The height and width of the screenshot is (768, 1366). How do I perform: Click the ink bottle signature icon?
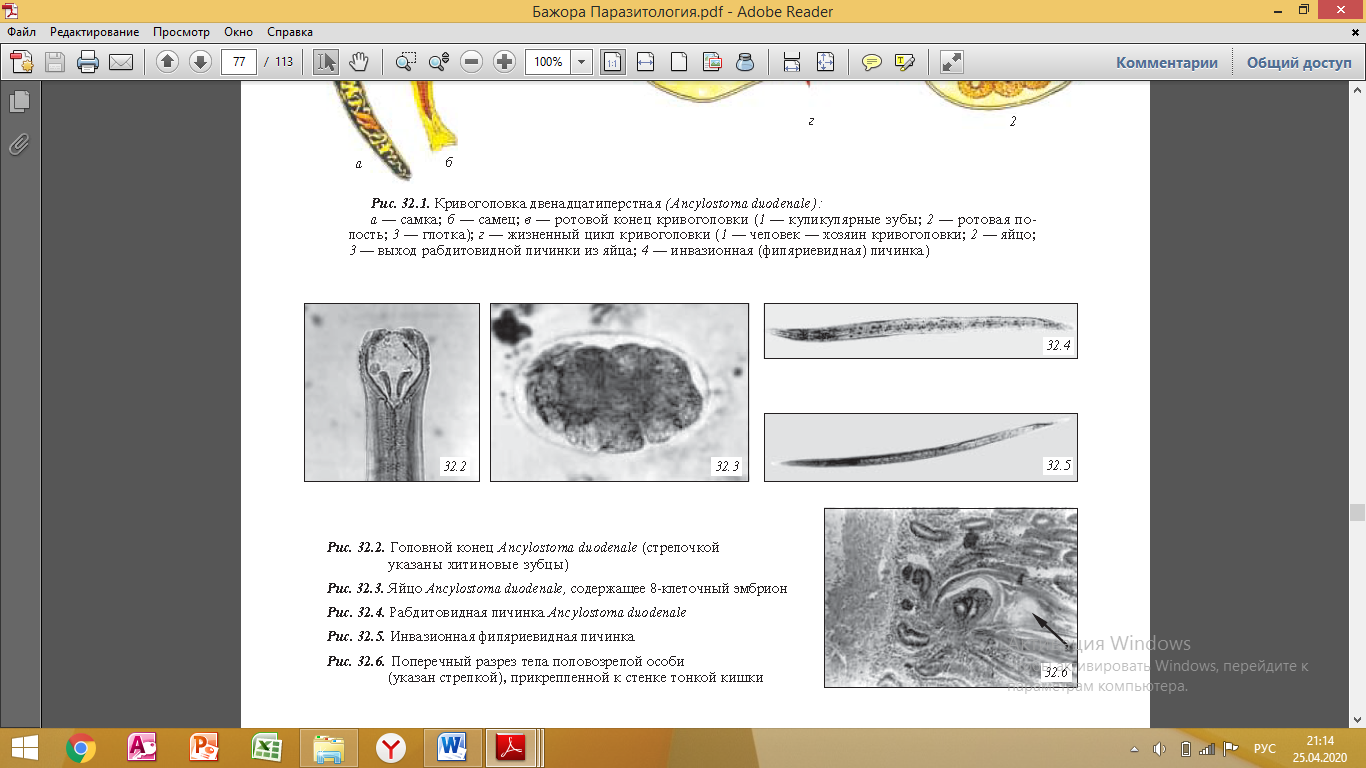[745, 62]
